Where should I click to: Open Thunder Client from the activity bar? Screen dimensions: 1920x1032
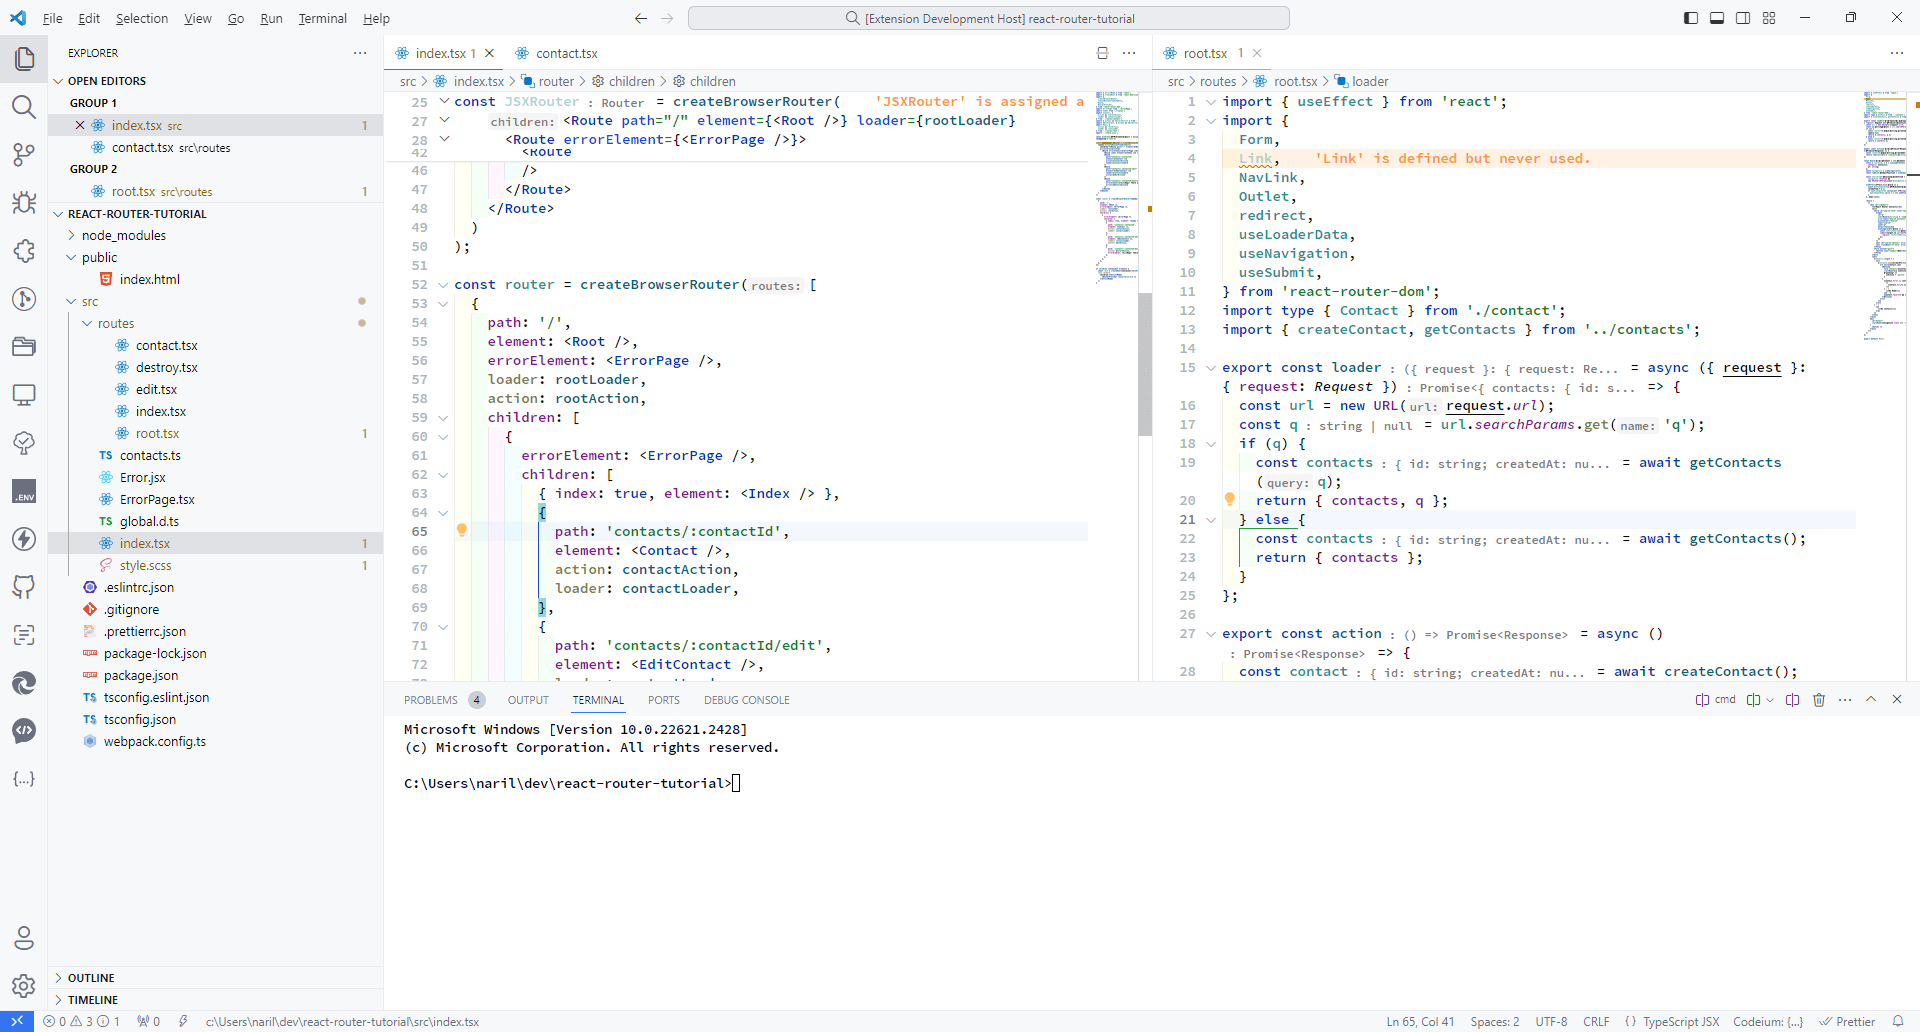(x=24, y=539)
